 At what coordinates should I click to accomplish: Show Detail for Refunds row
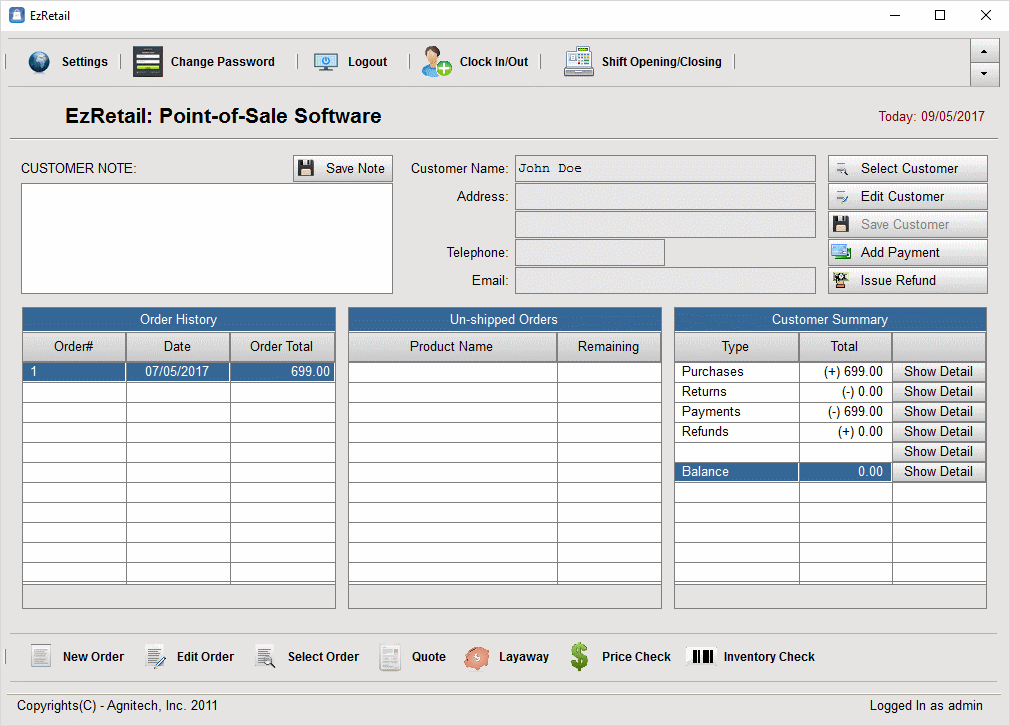(939, 432)
